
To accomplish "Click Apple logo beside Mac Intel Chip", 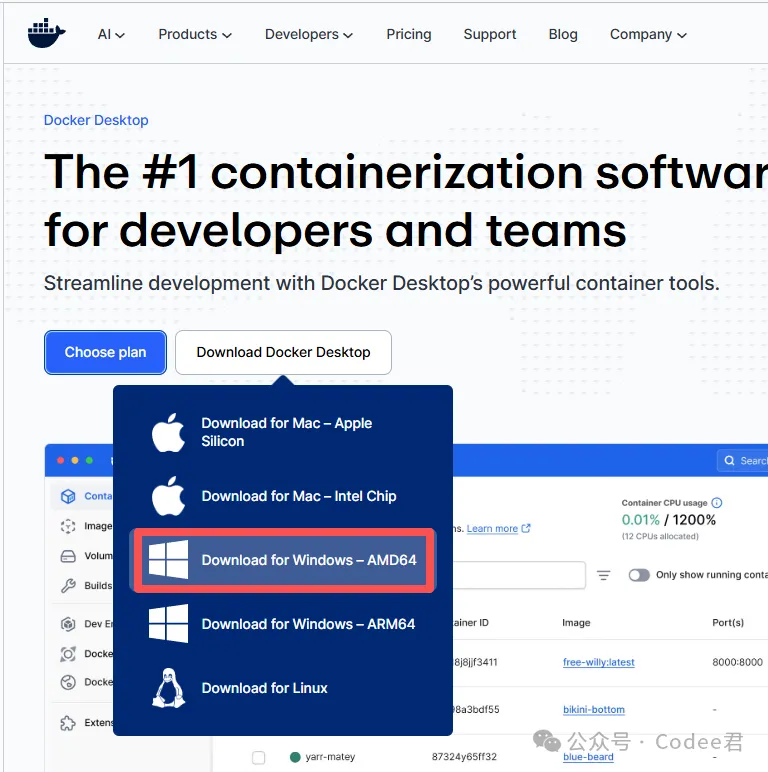I will (x=168, y=496).
